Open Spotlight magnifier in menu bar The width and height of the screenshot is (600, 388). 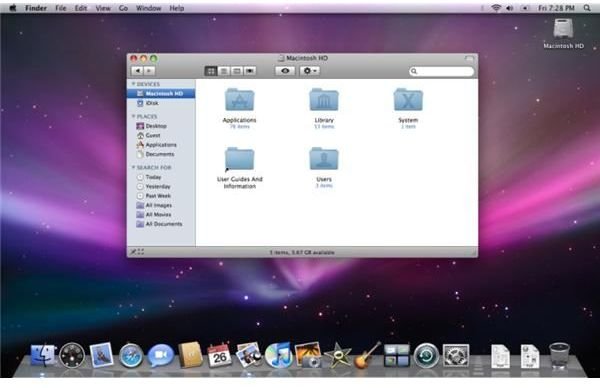(587, 8)
